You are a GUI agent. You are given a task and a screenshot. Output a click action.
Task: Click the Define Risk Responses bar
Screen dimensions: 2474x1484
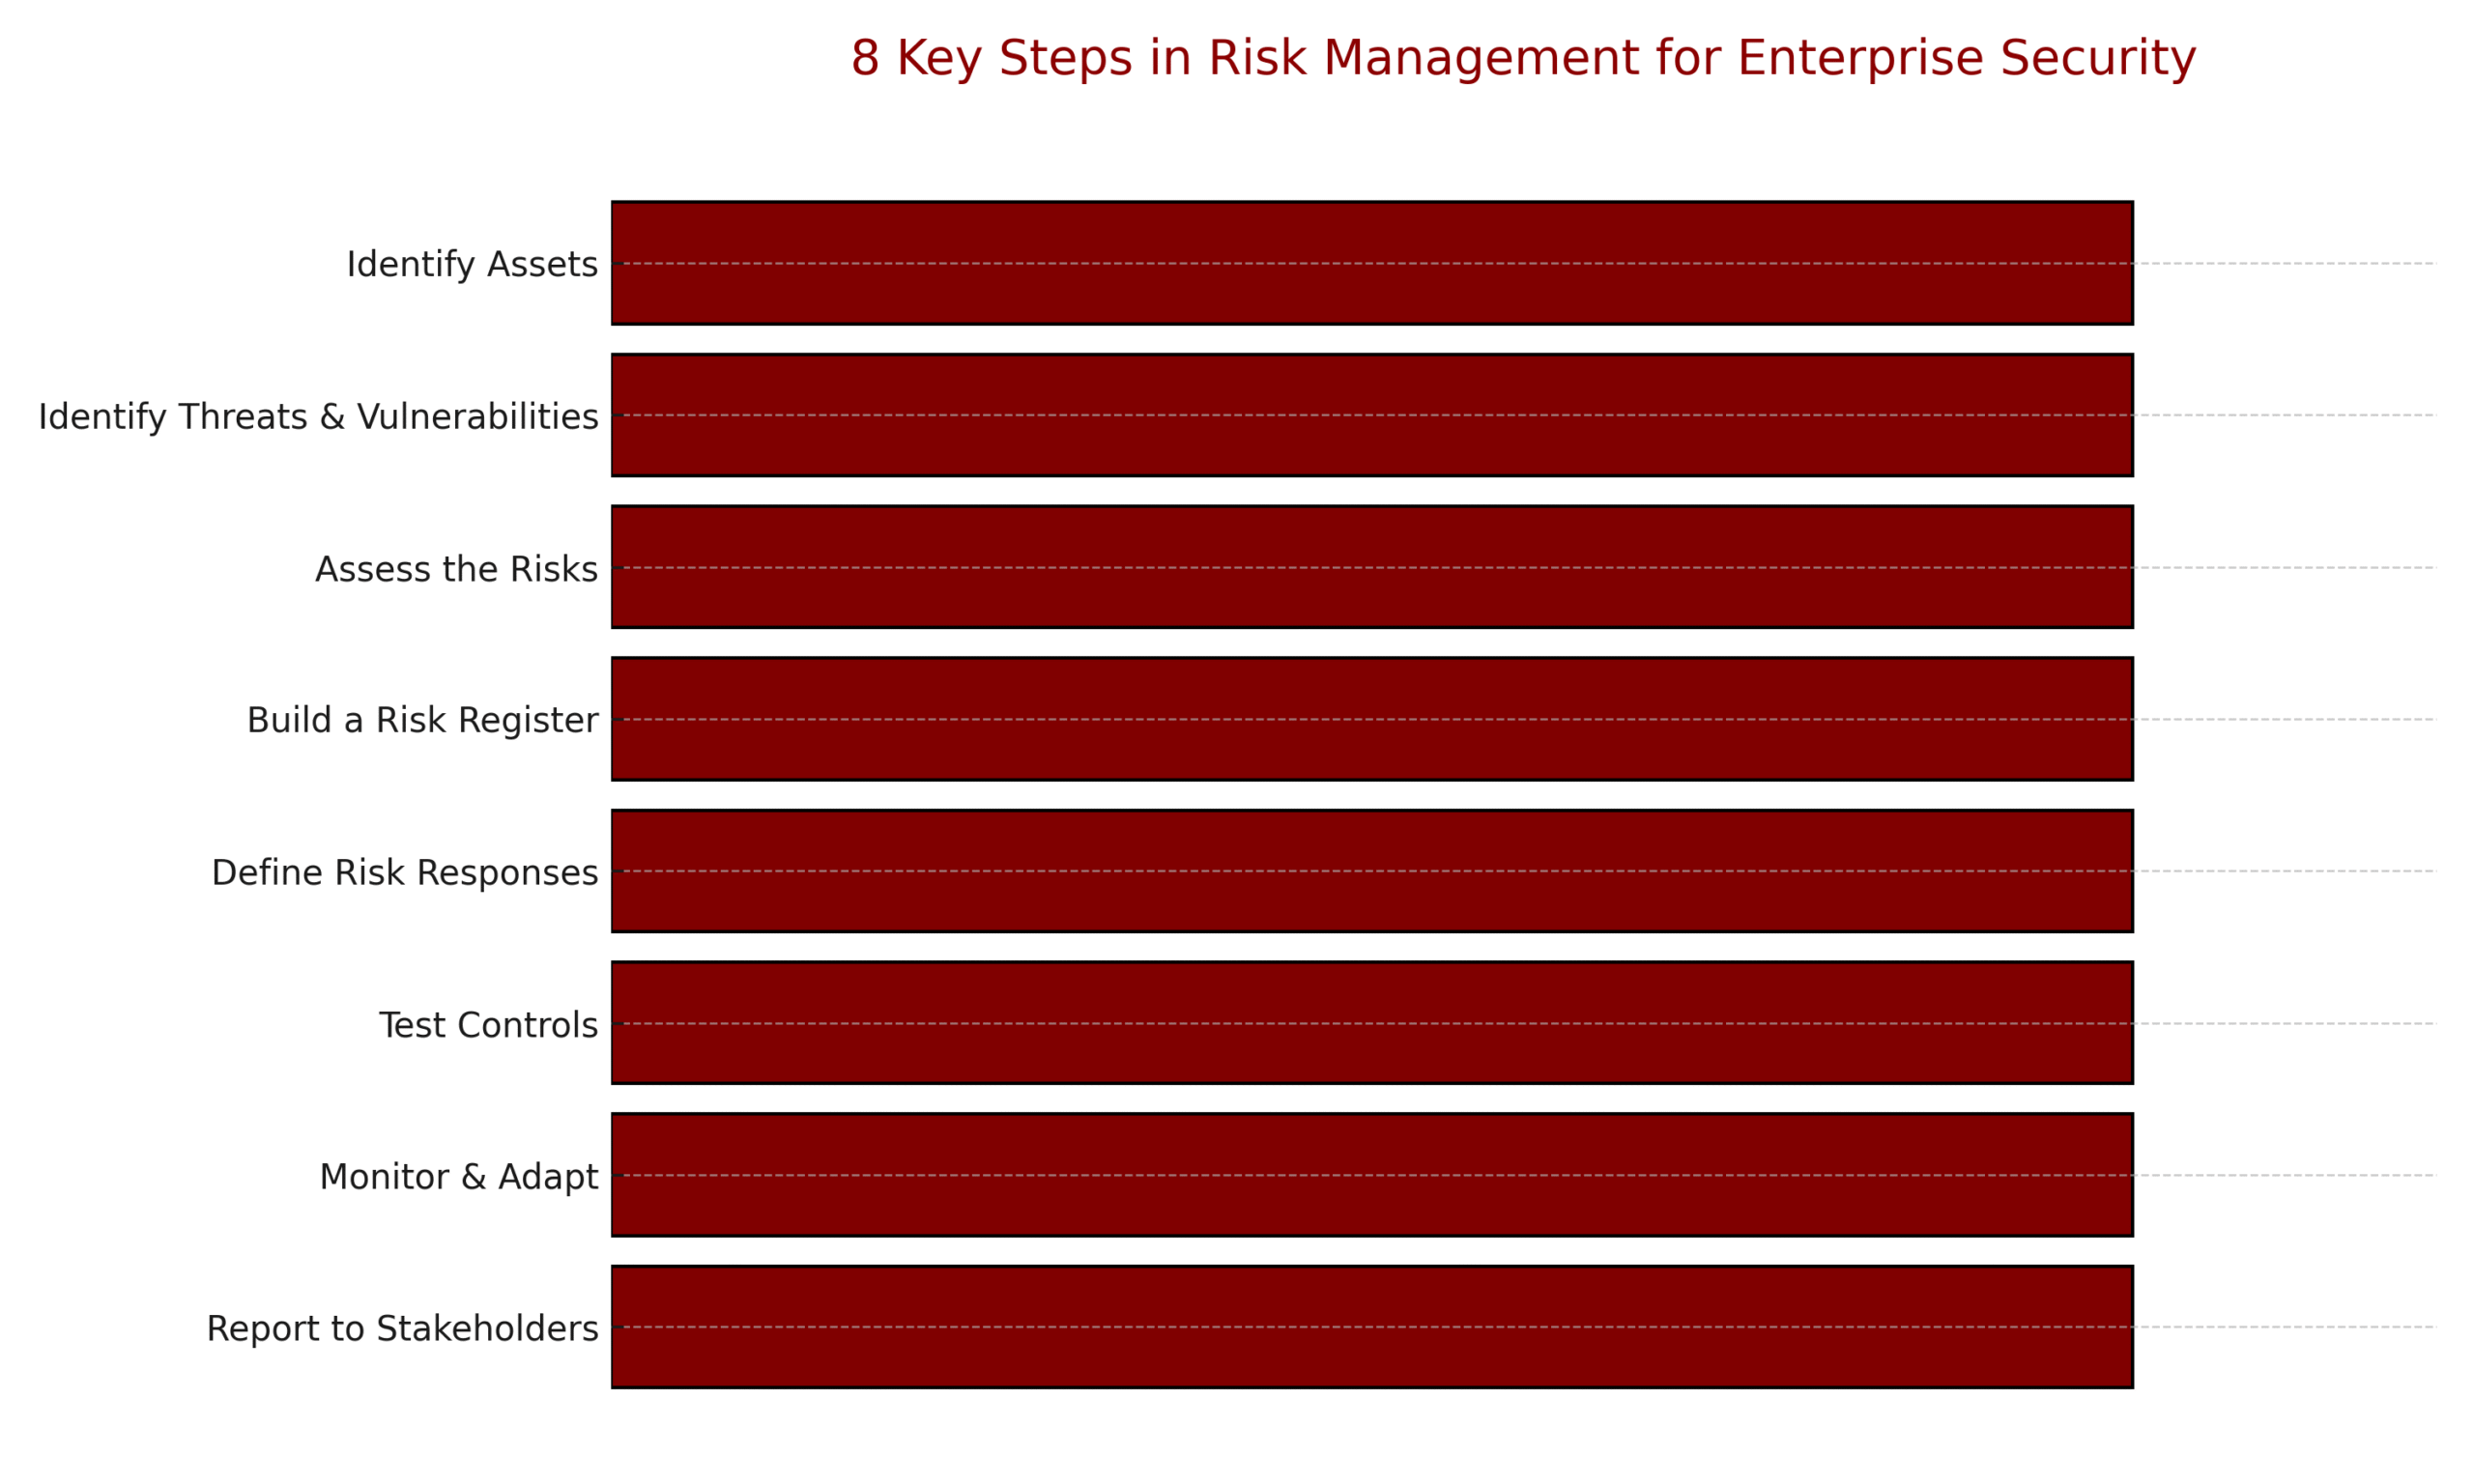click(1372, 871)
